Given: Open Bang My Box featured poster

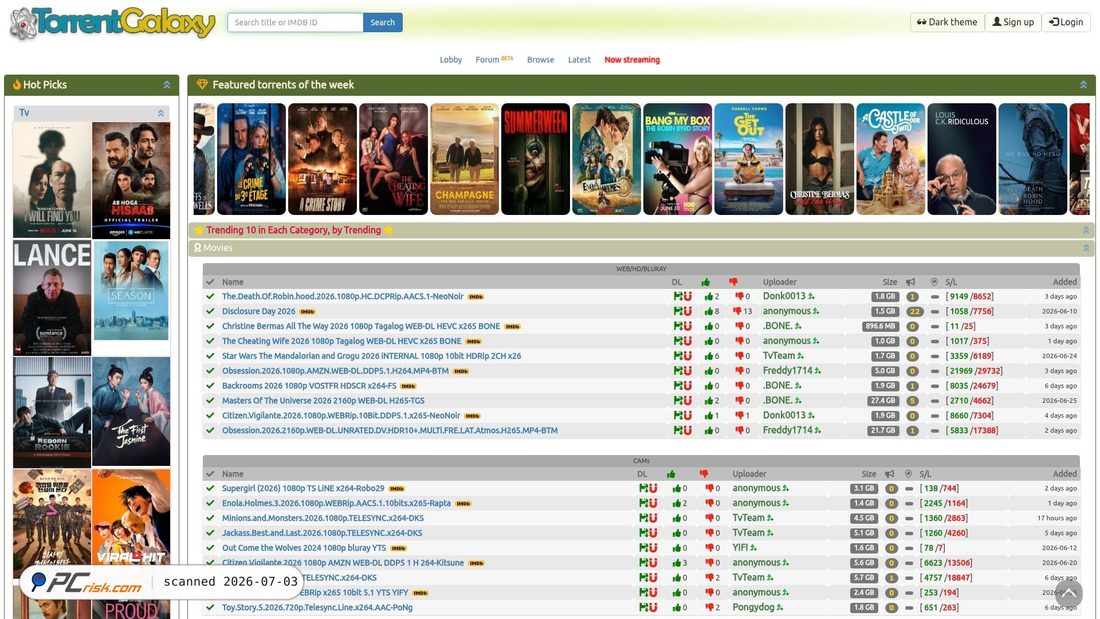Looking at the screenshot, I should (x=677, y=159).
